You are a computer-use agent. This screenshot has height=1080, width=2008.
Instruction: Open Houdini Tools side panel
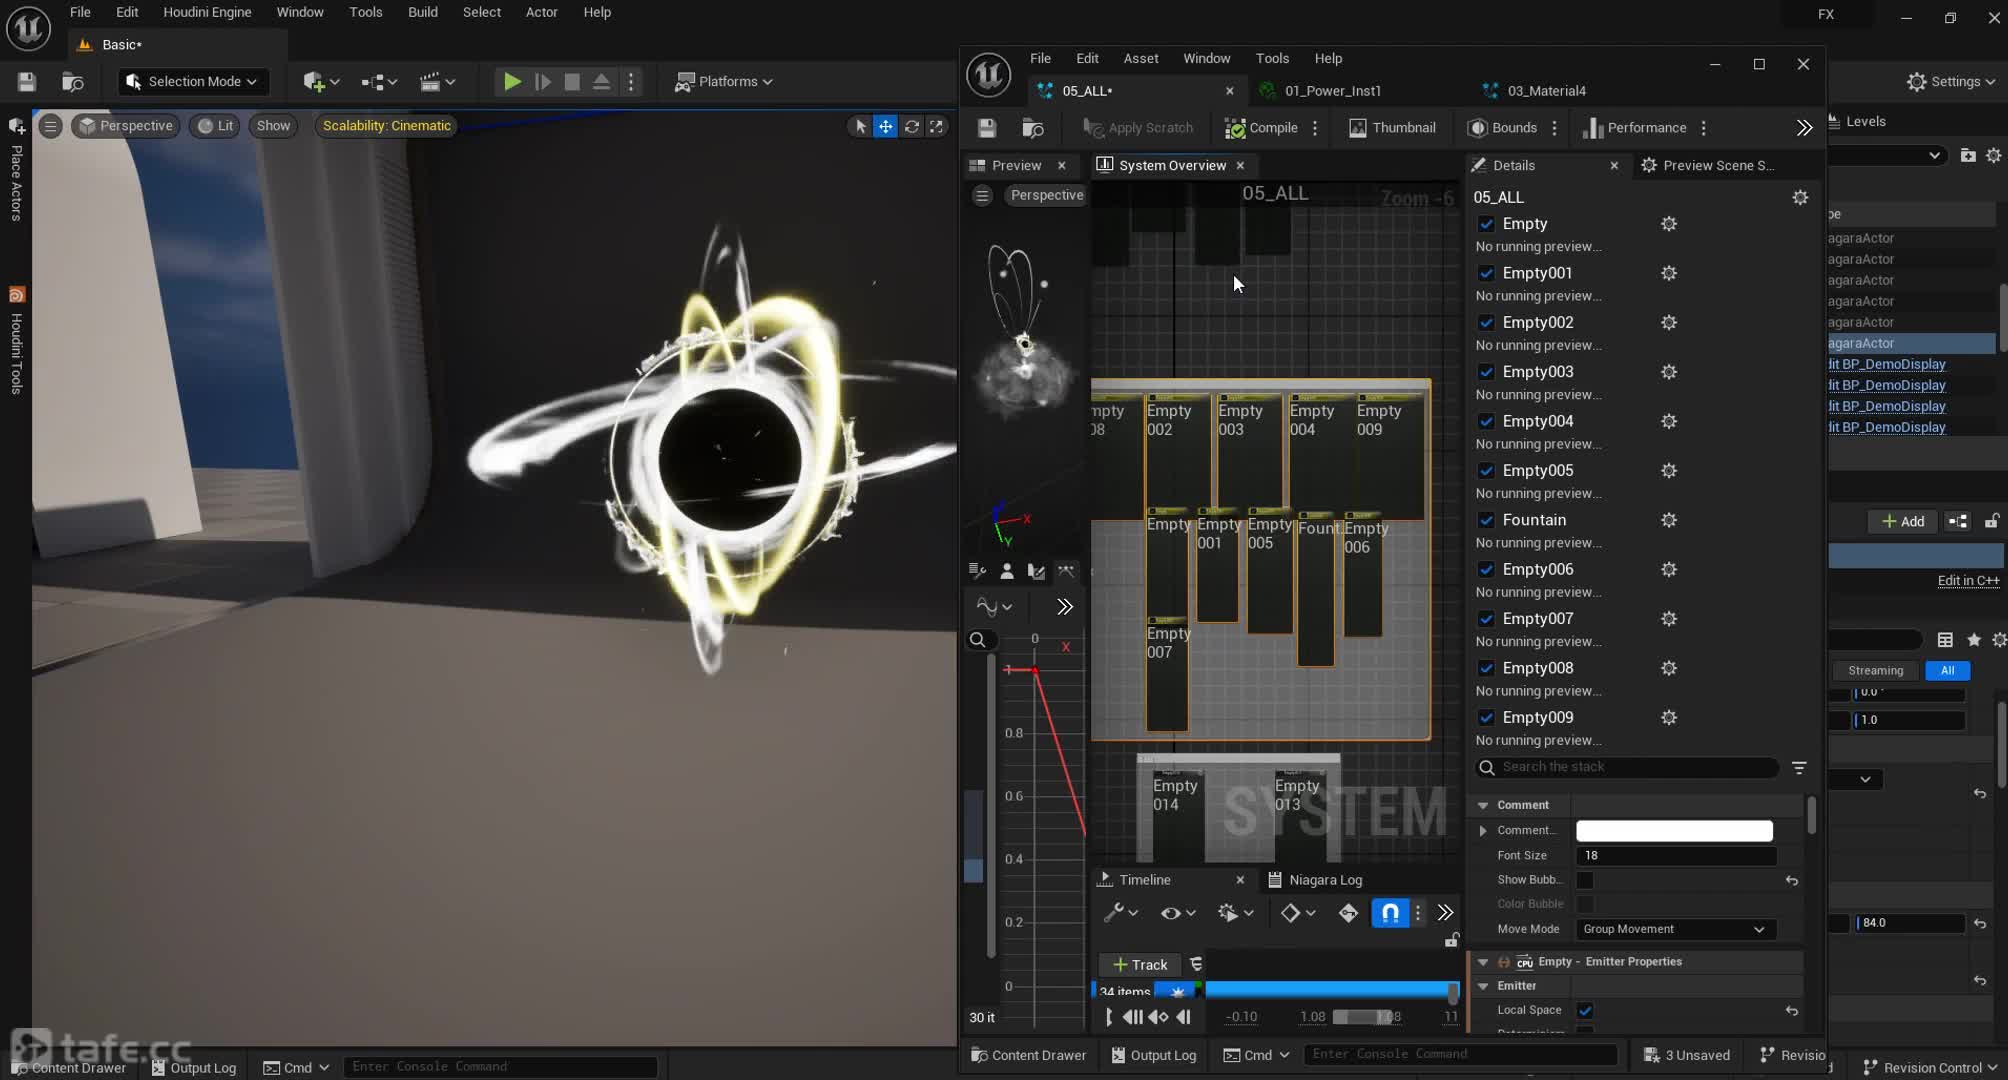click(16, 342)
